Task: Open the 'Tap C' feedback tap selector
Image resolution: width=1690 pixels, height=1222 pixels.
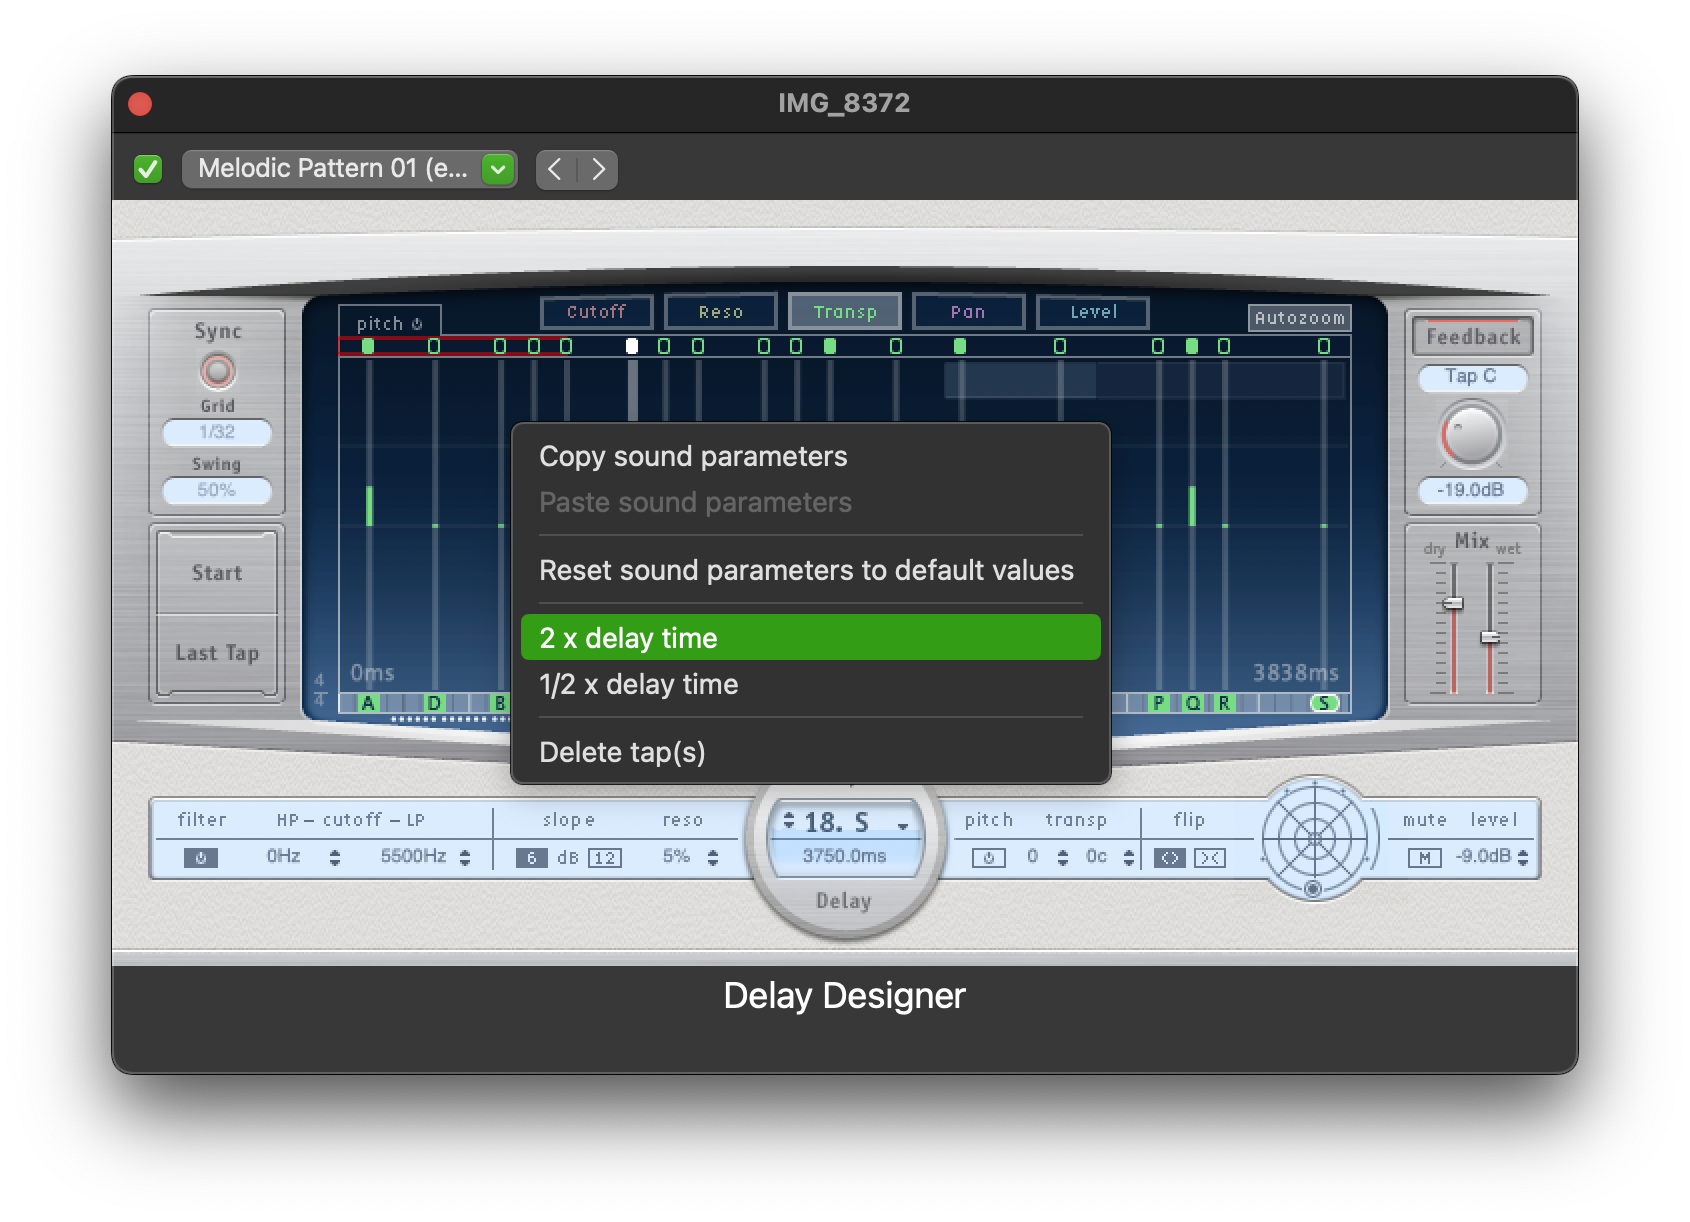Action: pos(1472,377)
